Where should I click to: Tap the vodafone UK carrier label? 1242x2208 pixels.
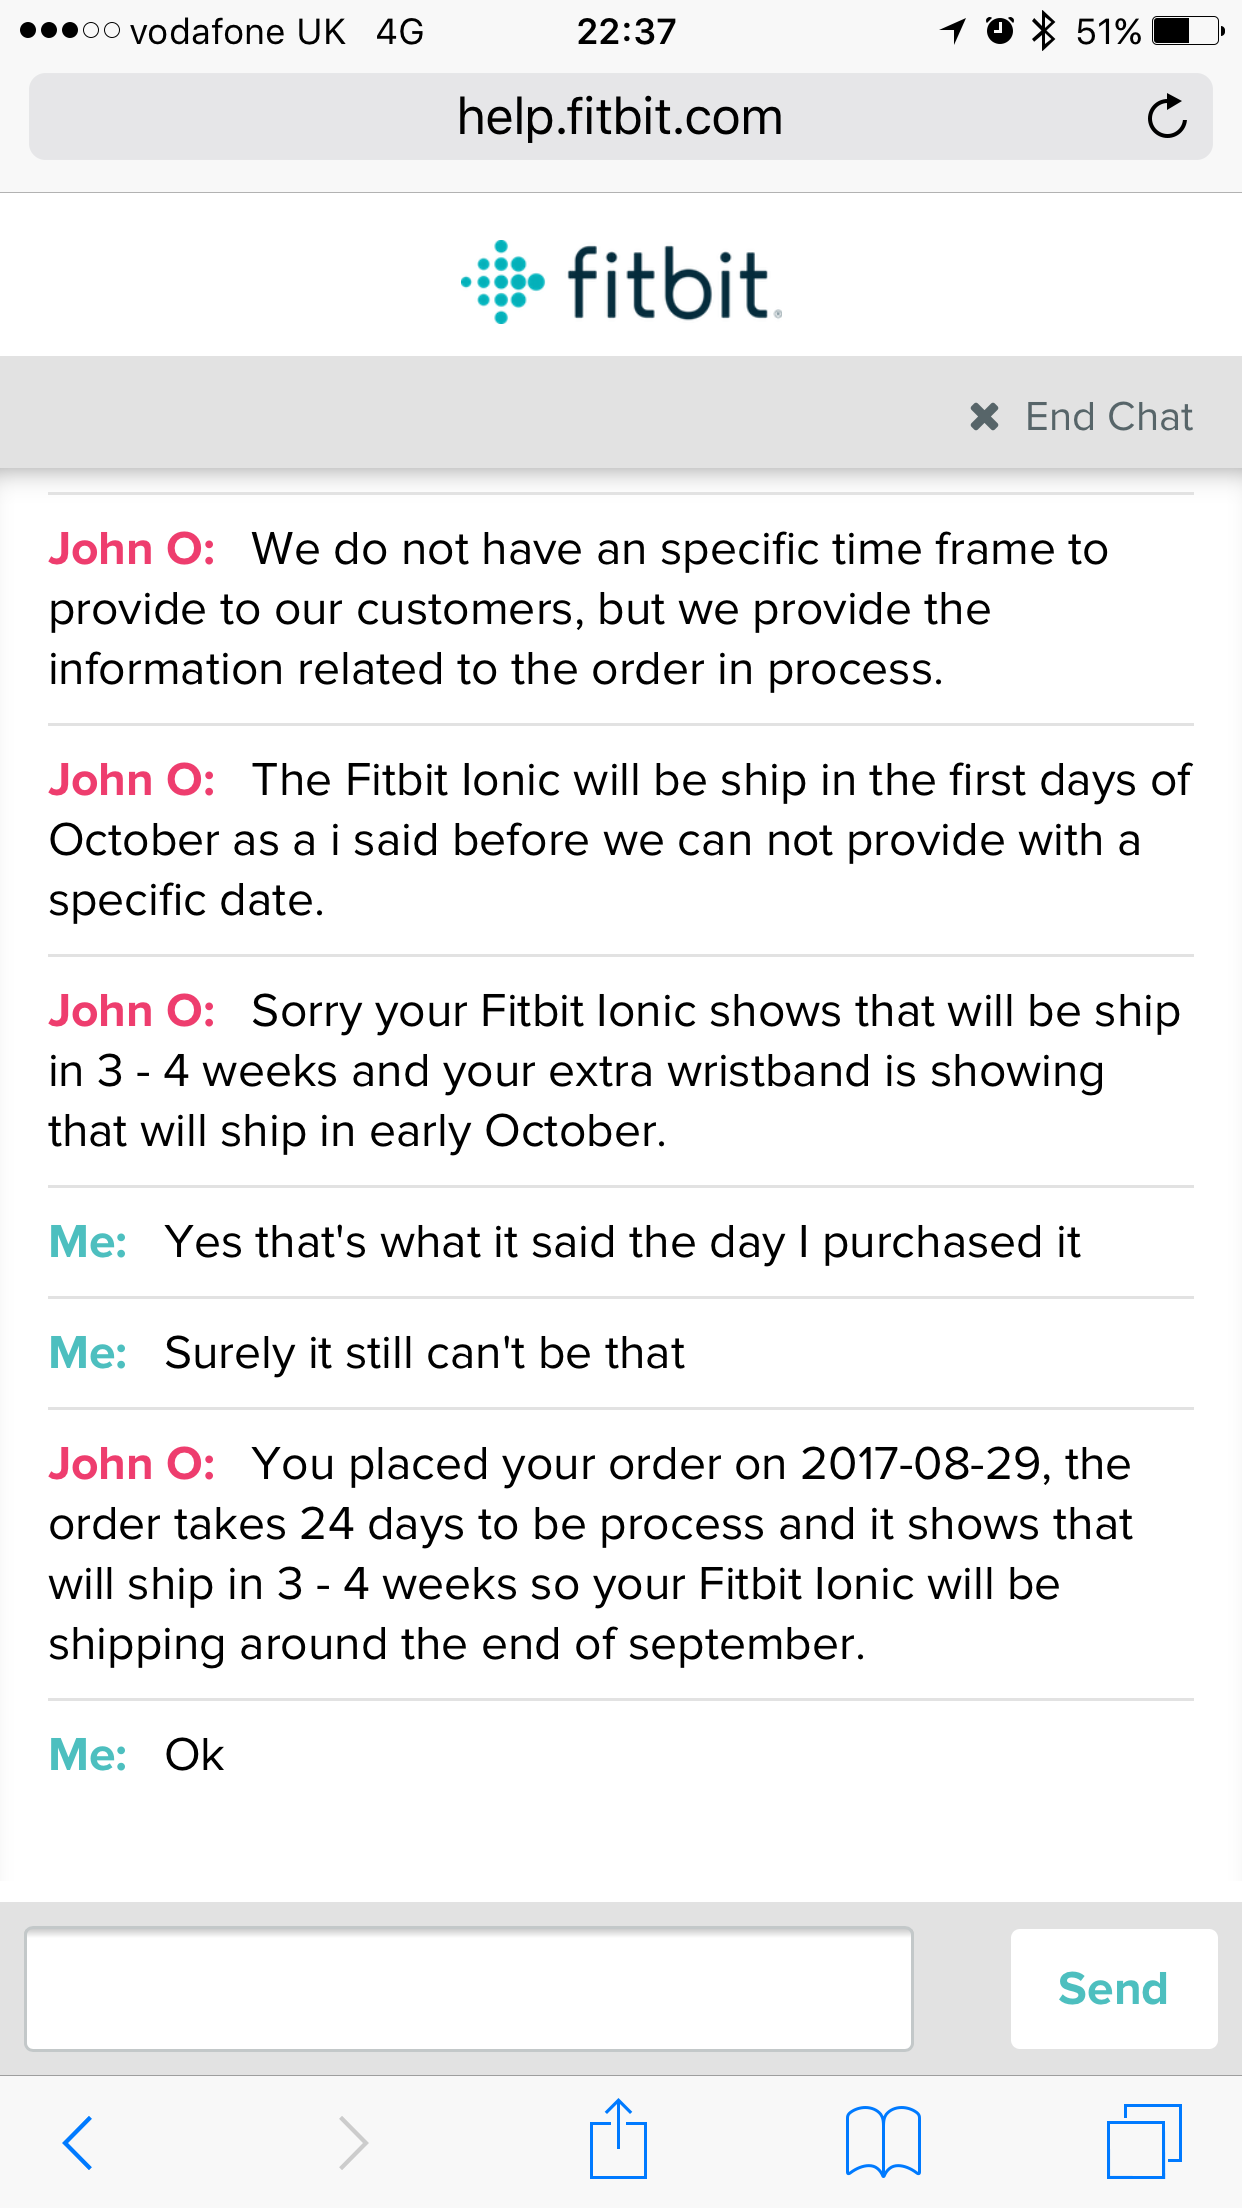coord(238,31)
